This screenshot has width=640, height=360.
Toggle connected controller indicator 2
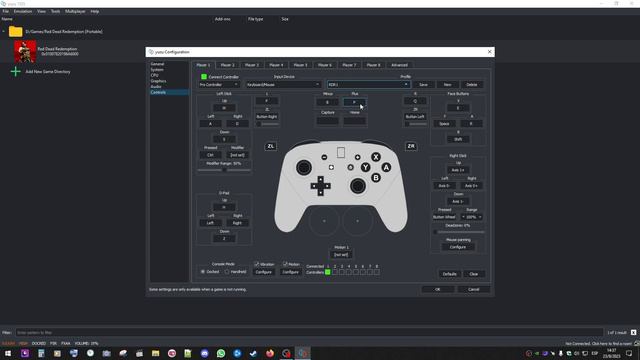click(335, 272)
